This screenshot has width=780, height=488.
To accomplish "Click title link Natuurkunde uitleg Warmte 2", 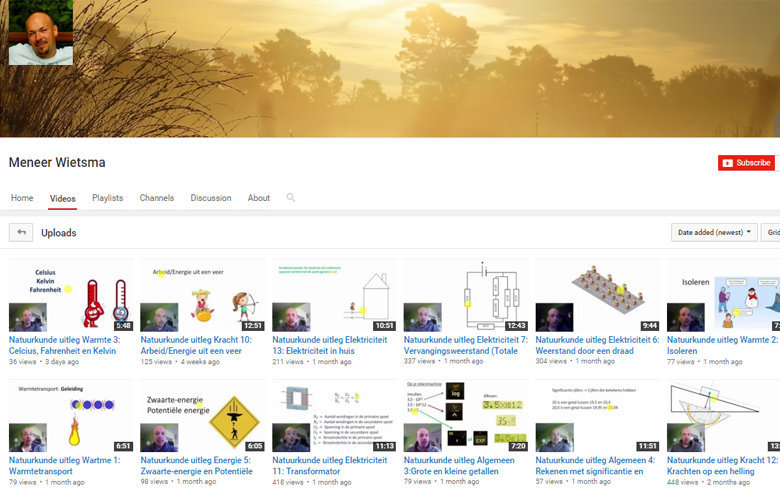I will click(x=722, y=345).
